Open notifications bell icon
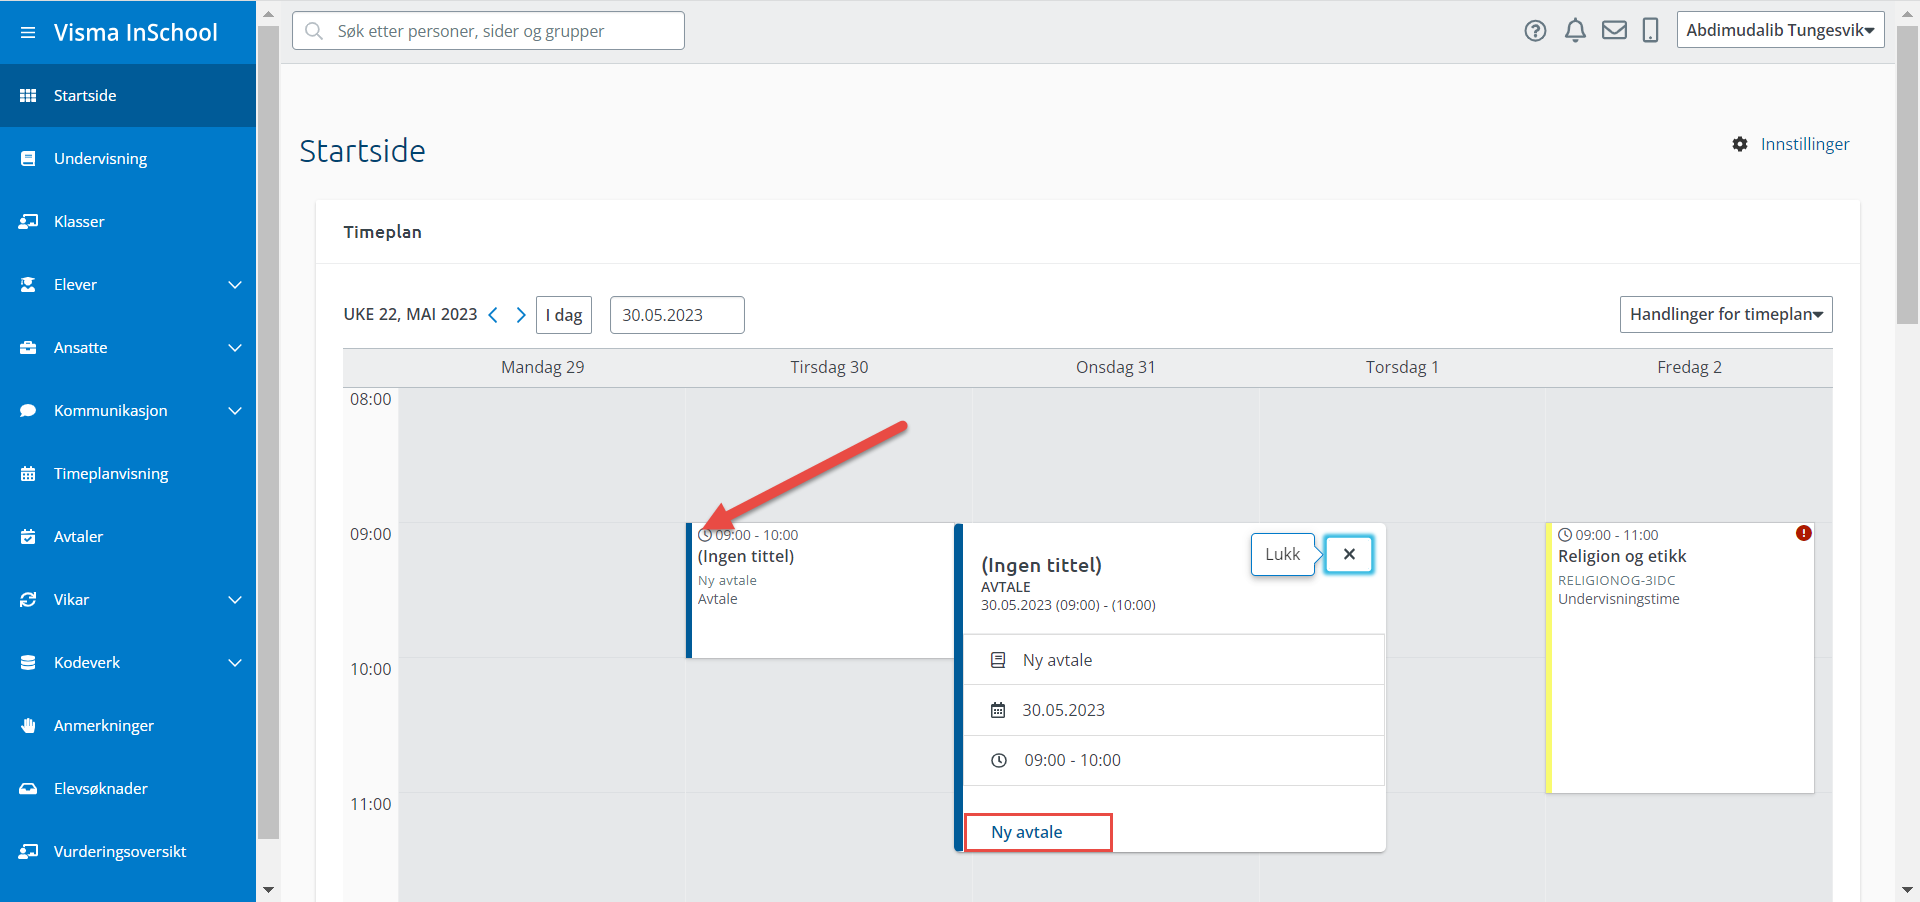 [x=1575, y=31]
